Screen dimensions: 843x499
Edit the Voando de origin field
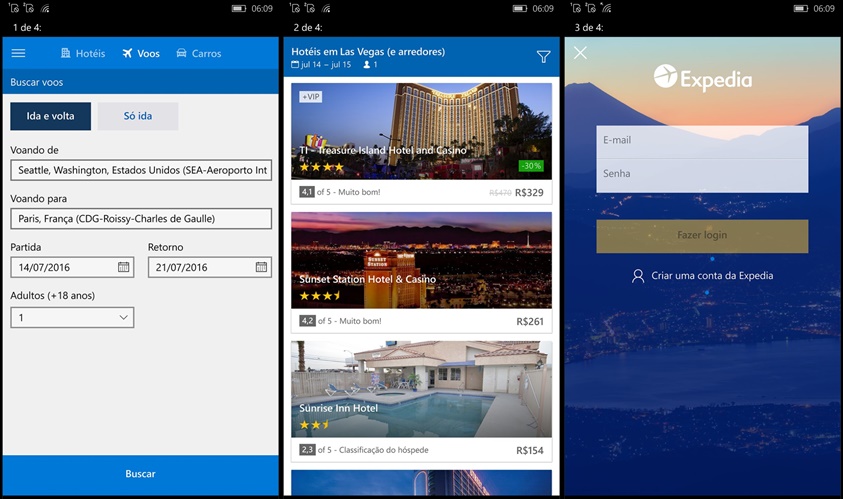141,170
